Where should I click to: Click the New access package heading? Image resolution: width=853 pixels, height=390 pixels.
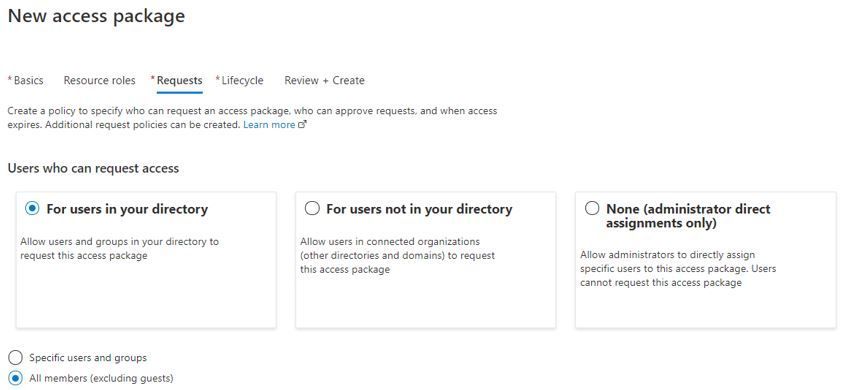tap(96, 16)
